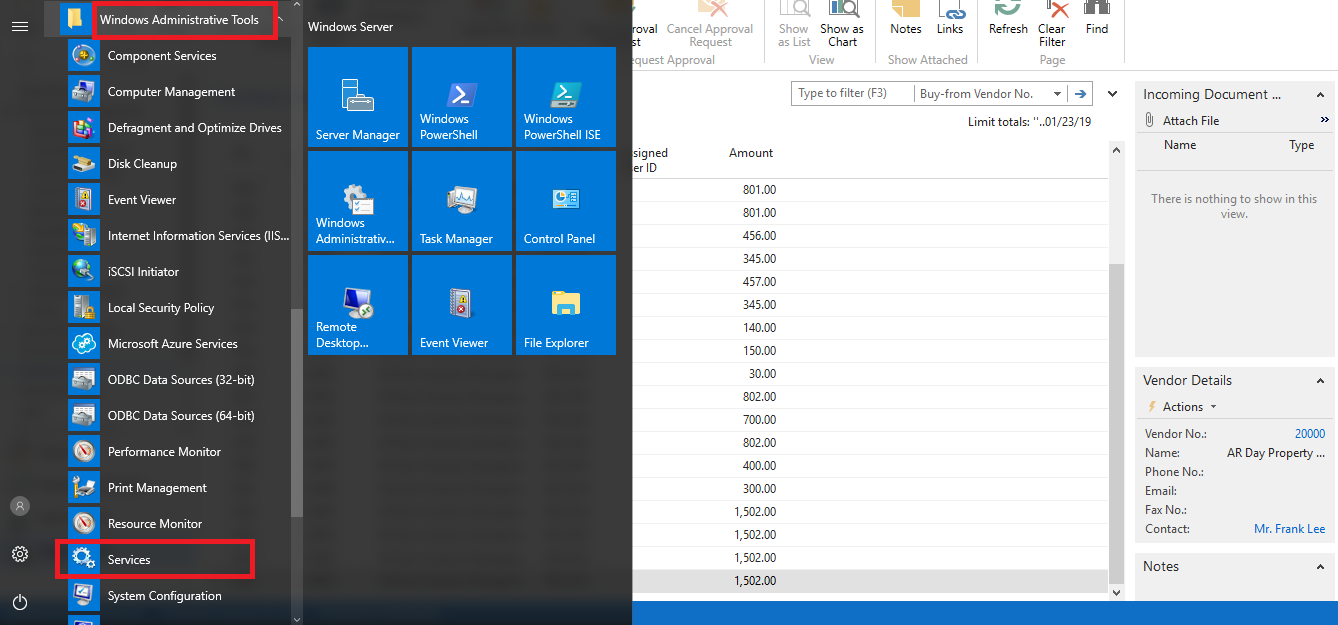1338x625 pixels.
Task: Click Clear Filter in the ribbon
Action: click(x=1052, y=25)
